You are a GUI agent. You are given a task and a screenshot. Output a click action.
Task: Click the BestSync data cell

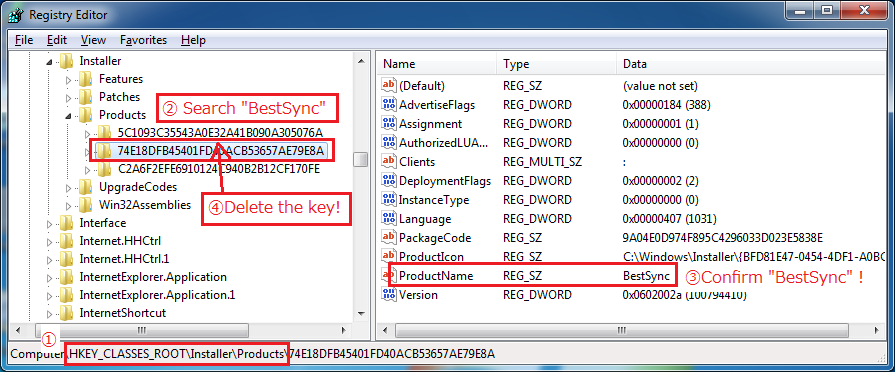tap(646, 276)
